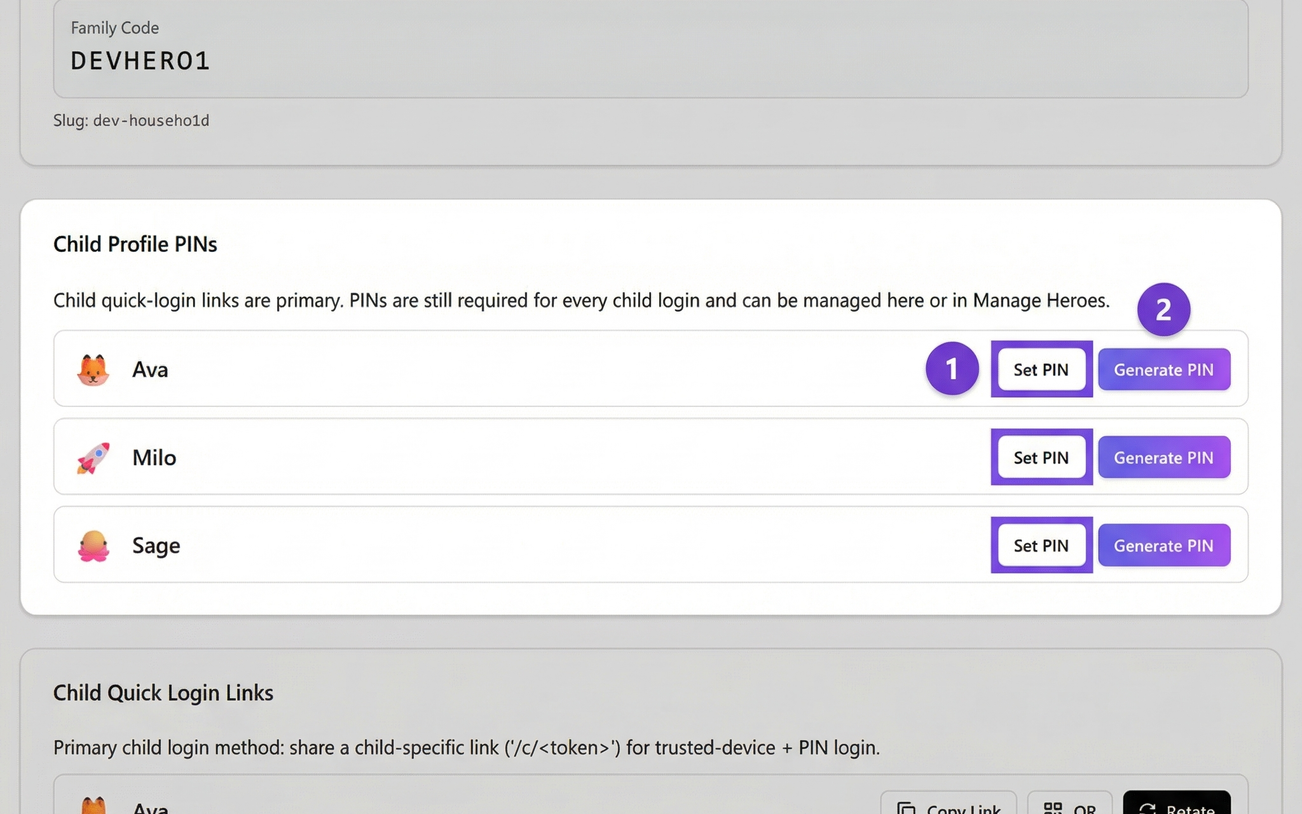1302x814 pixels.
Task: Open the QR code for Ava's login link
Action: (1069, 809)
